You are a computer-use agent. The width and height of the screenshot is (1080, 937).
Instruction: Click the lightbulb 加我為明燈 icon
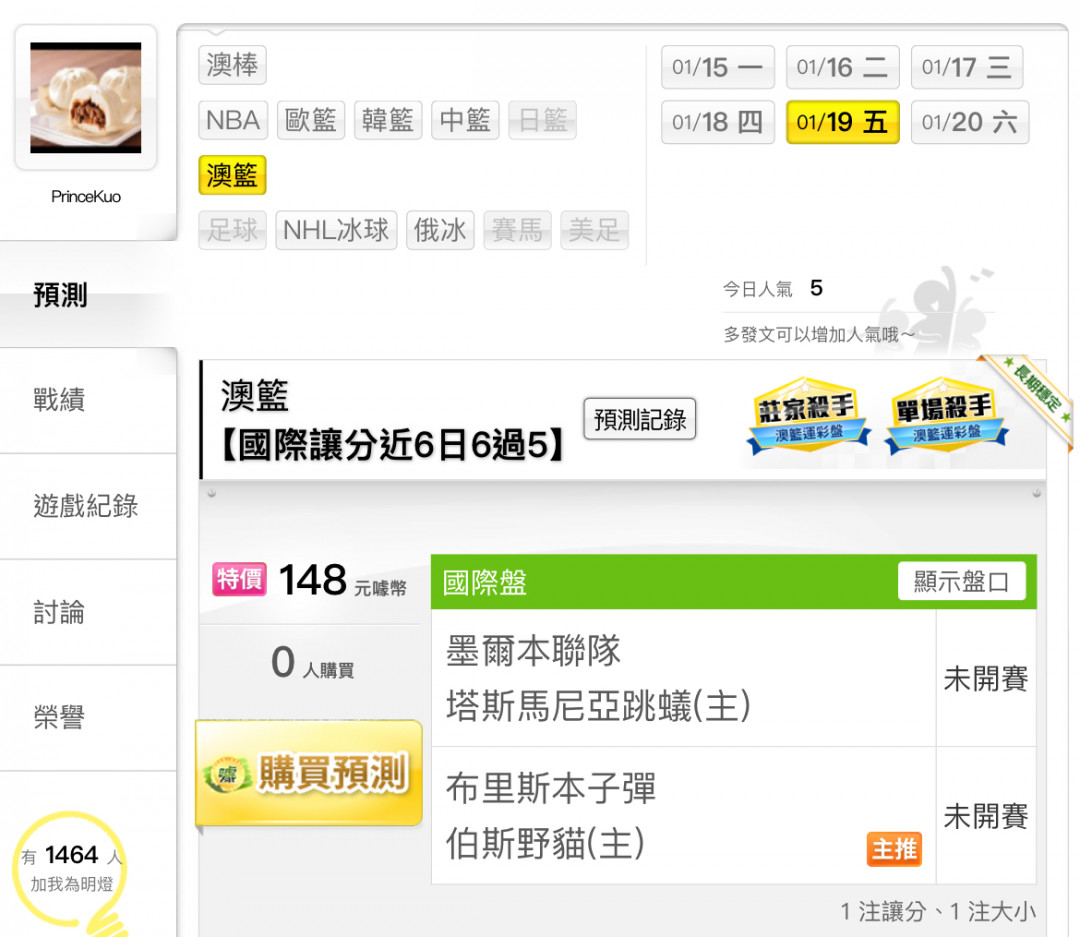point(71,872)
